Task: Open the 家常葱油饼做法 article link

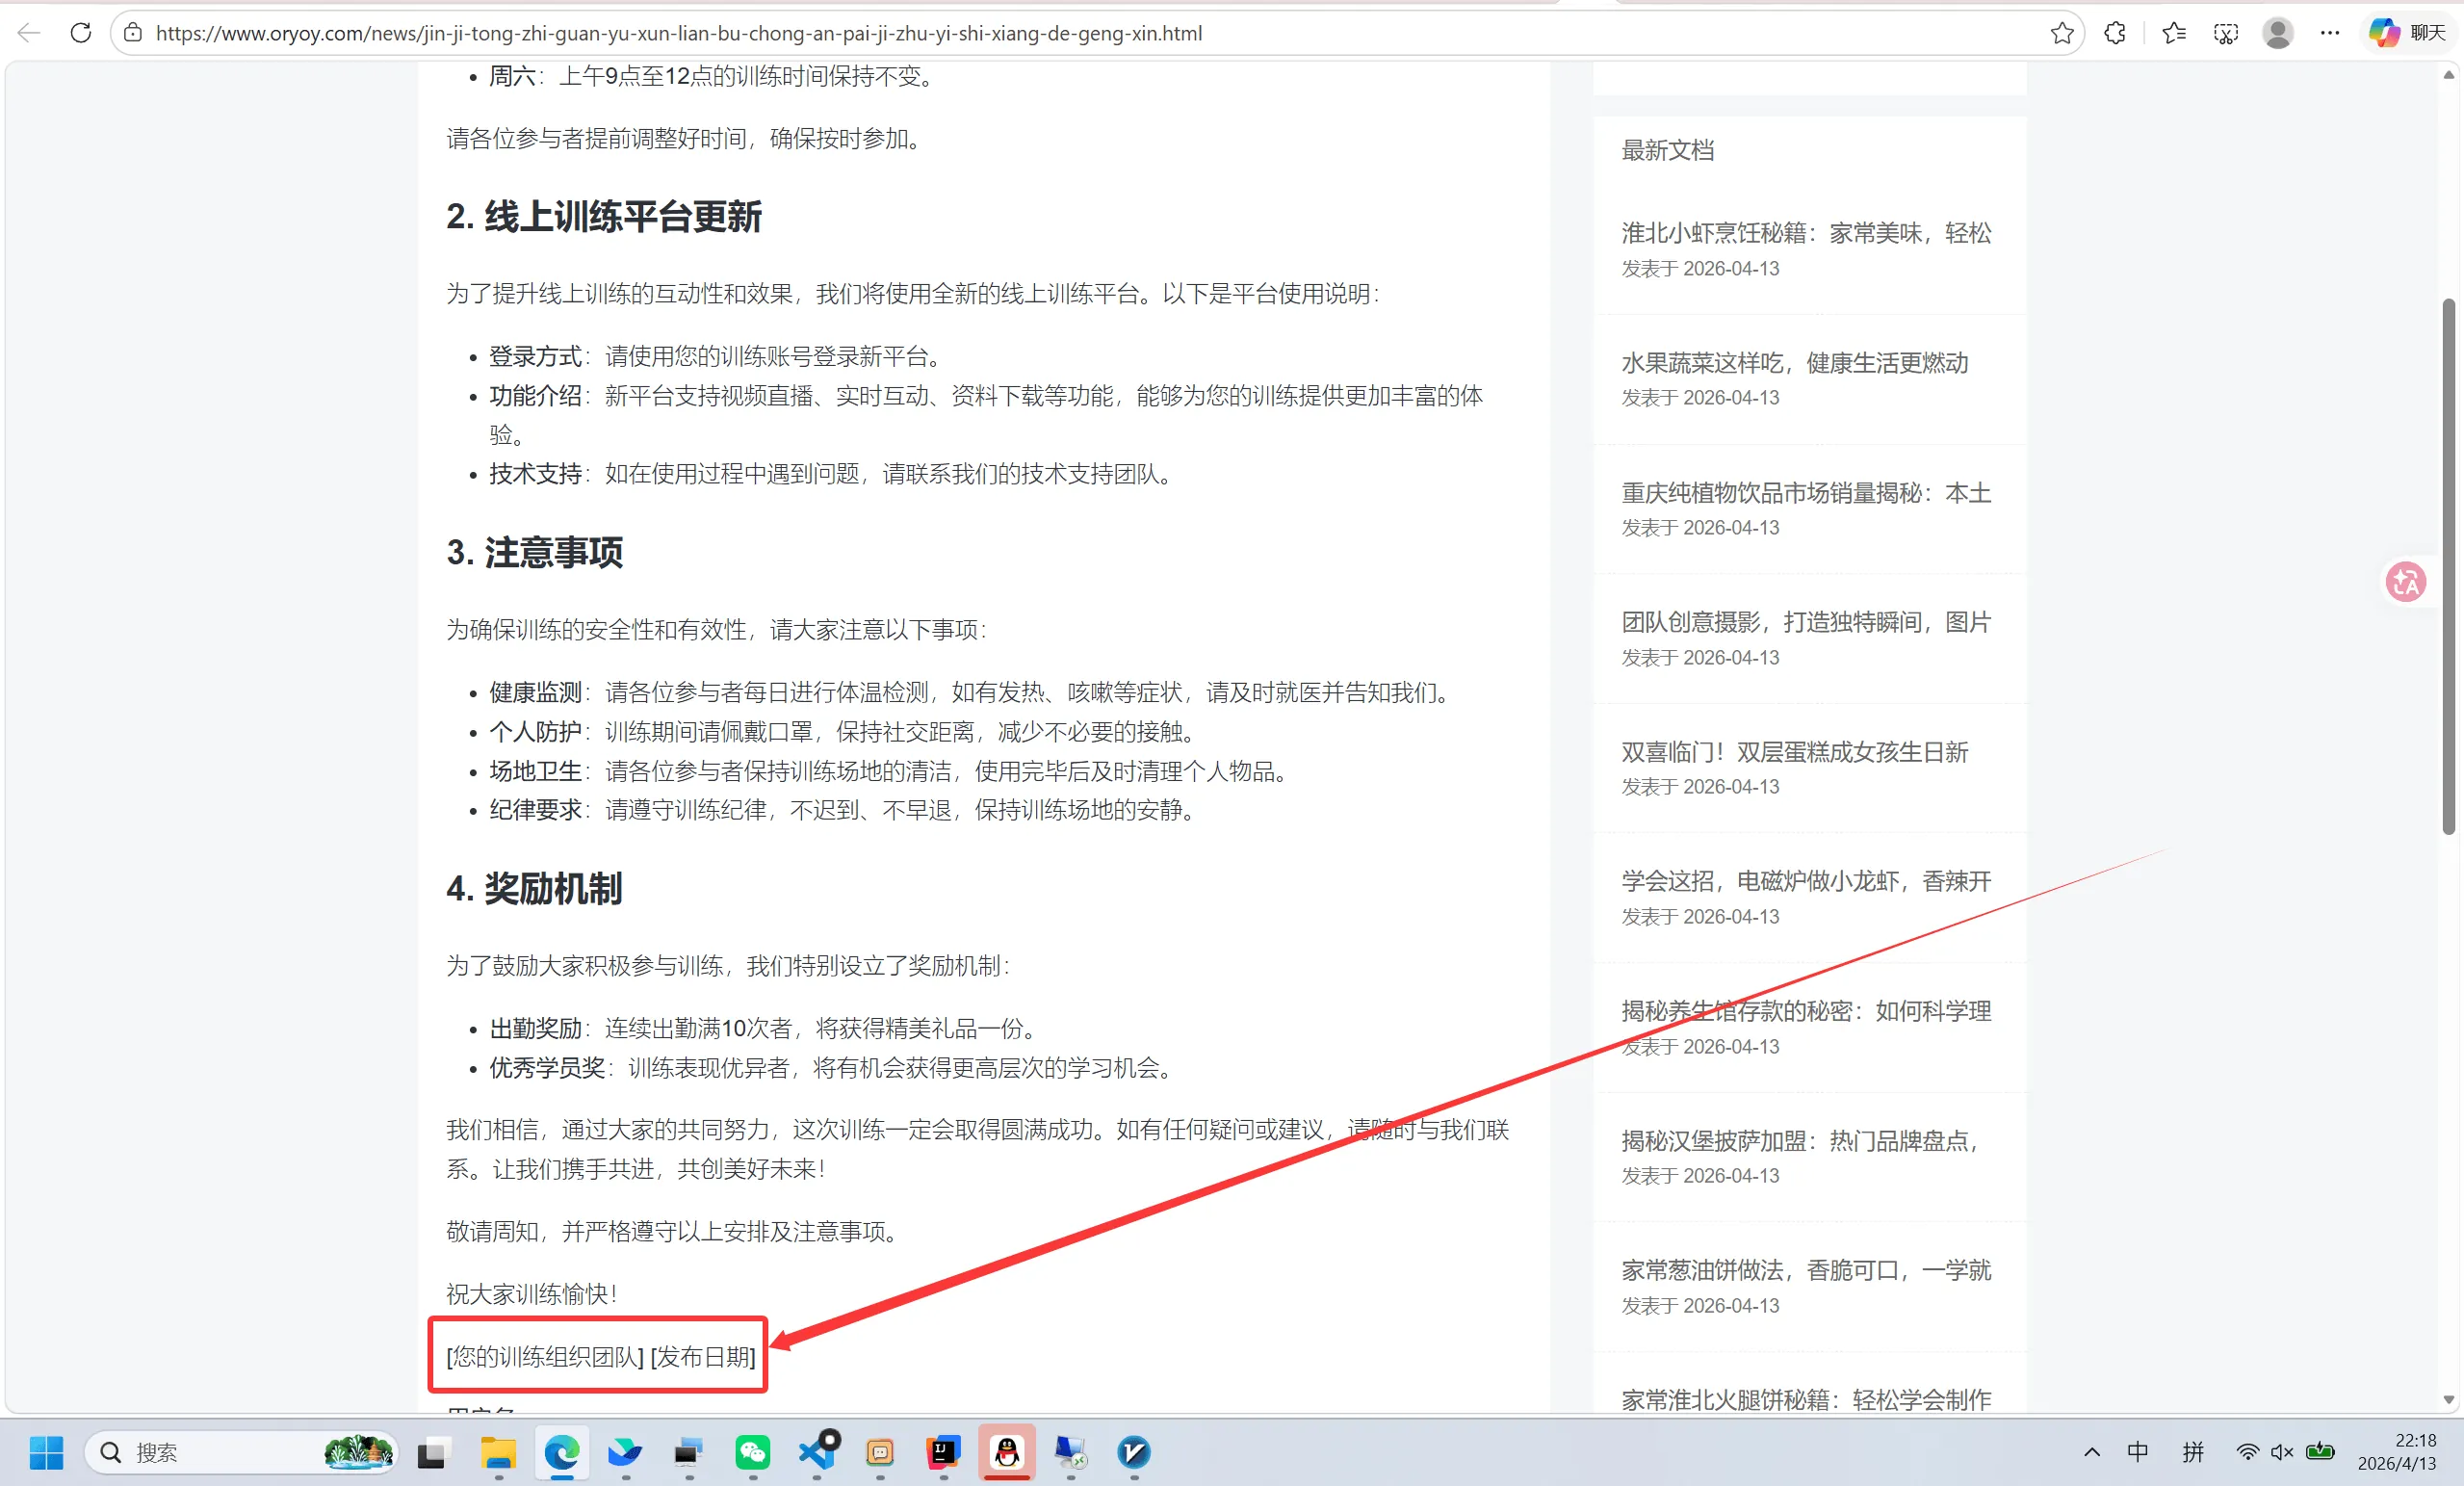Action: 1805,1270
